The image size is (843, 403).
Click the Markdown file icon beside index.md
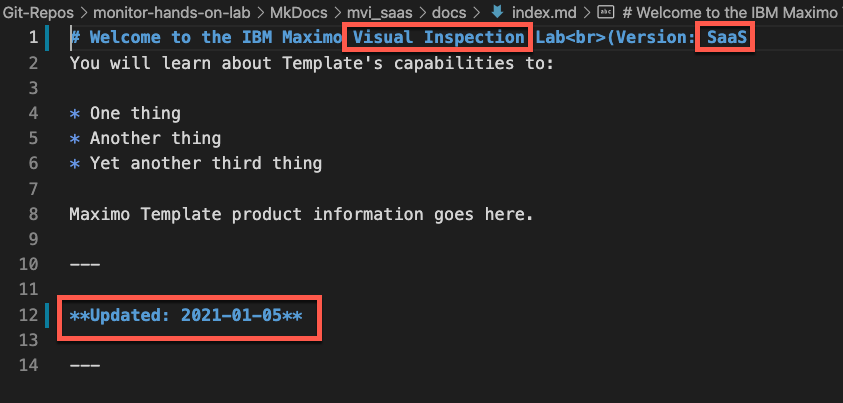tap(497, 12)
